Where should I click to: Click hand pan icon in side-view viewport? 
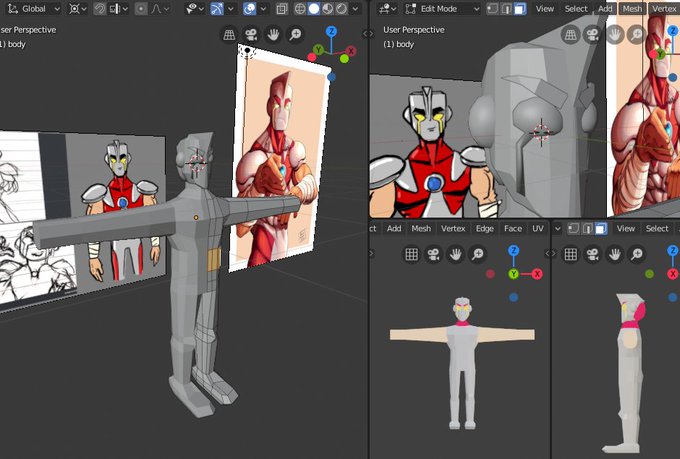615,255
